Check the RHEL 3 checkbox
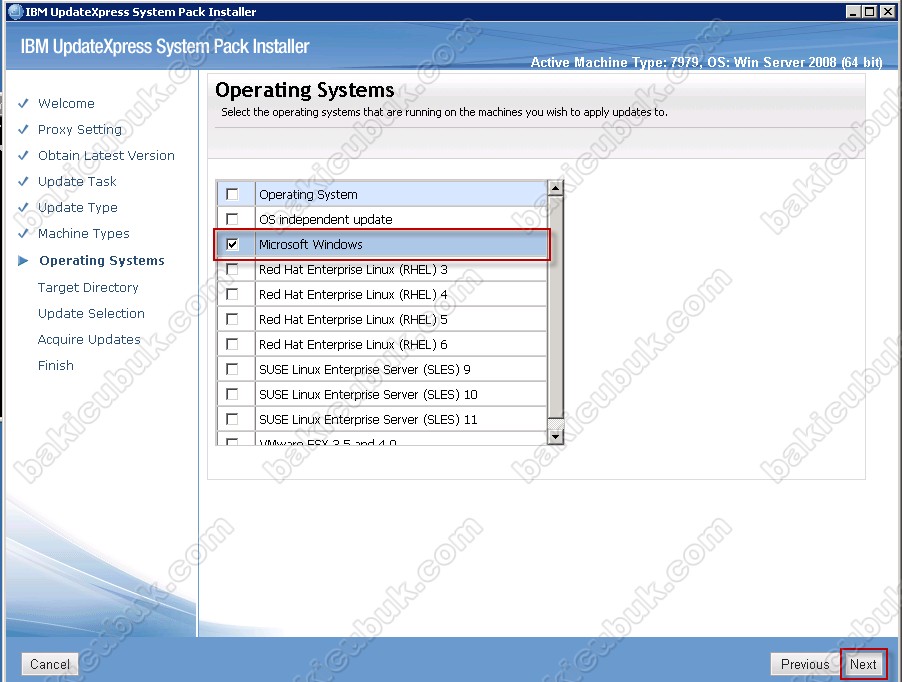This screenshot has height=682, width=902. pyautogui.click(x=232, y=269)
